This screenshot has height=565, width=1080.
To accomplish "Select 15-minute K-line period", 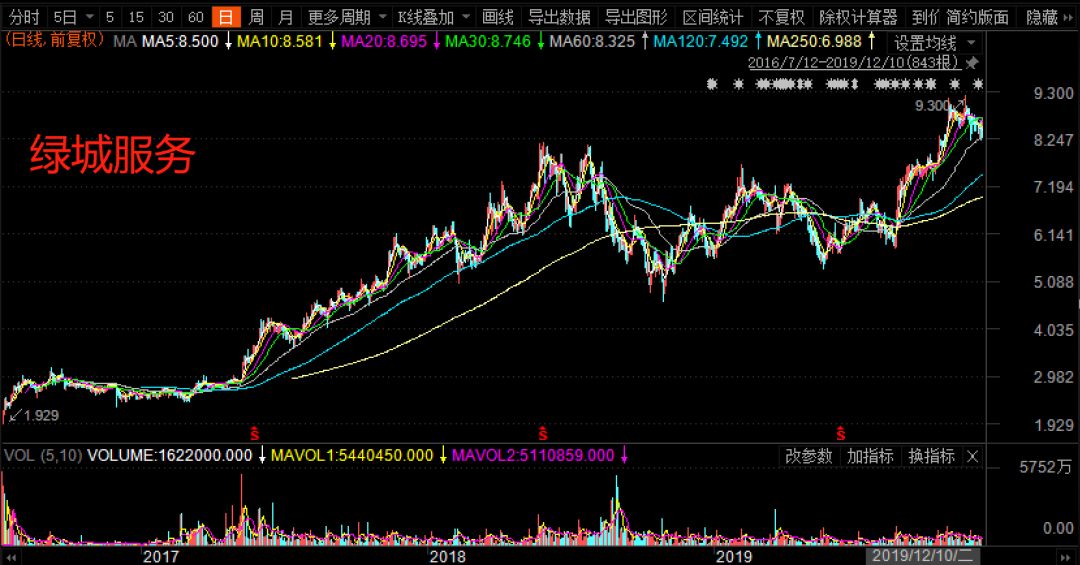I will click(136, 17).
